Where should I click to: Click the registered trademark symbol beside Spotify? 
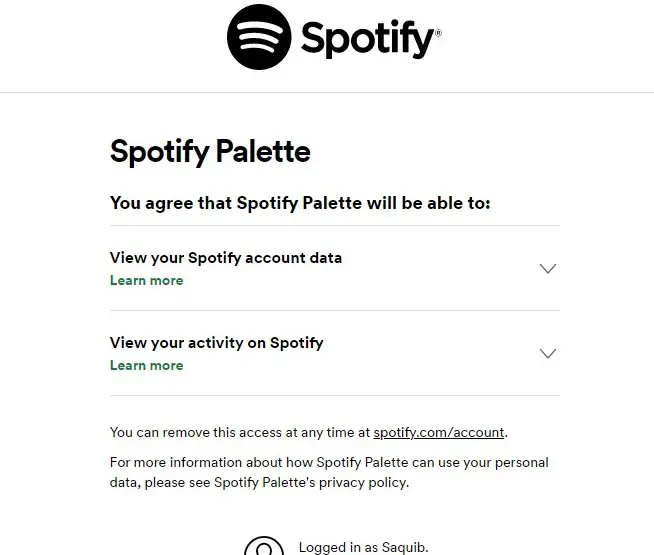(x=438, y=33)
